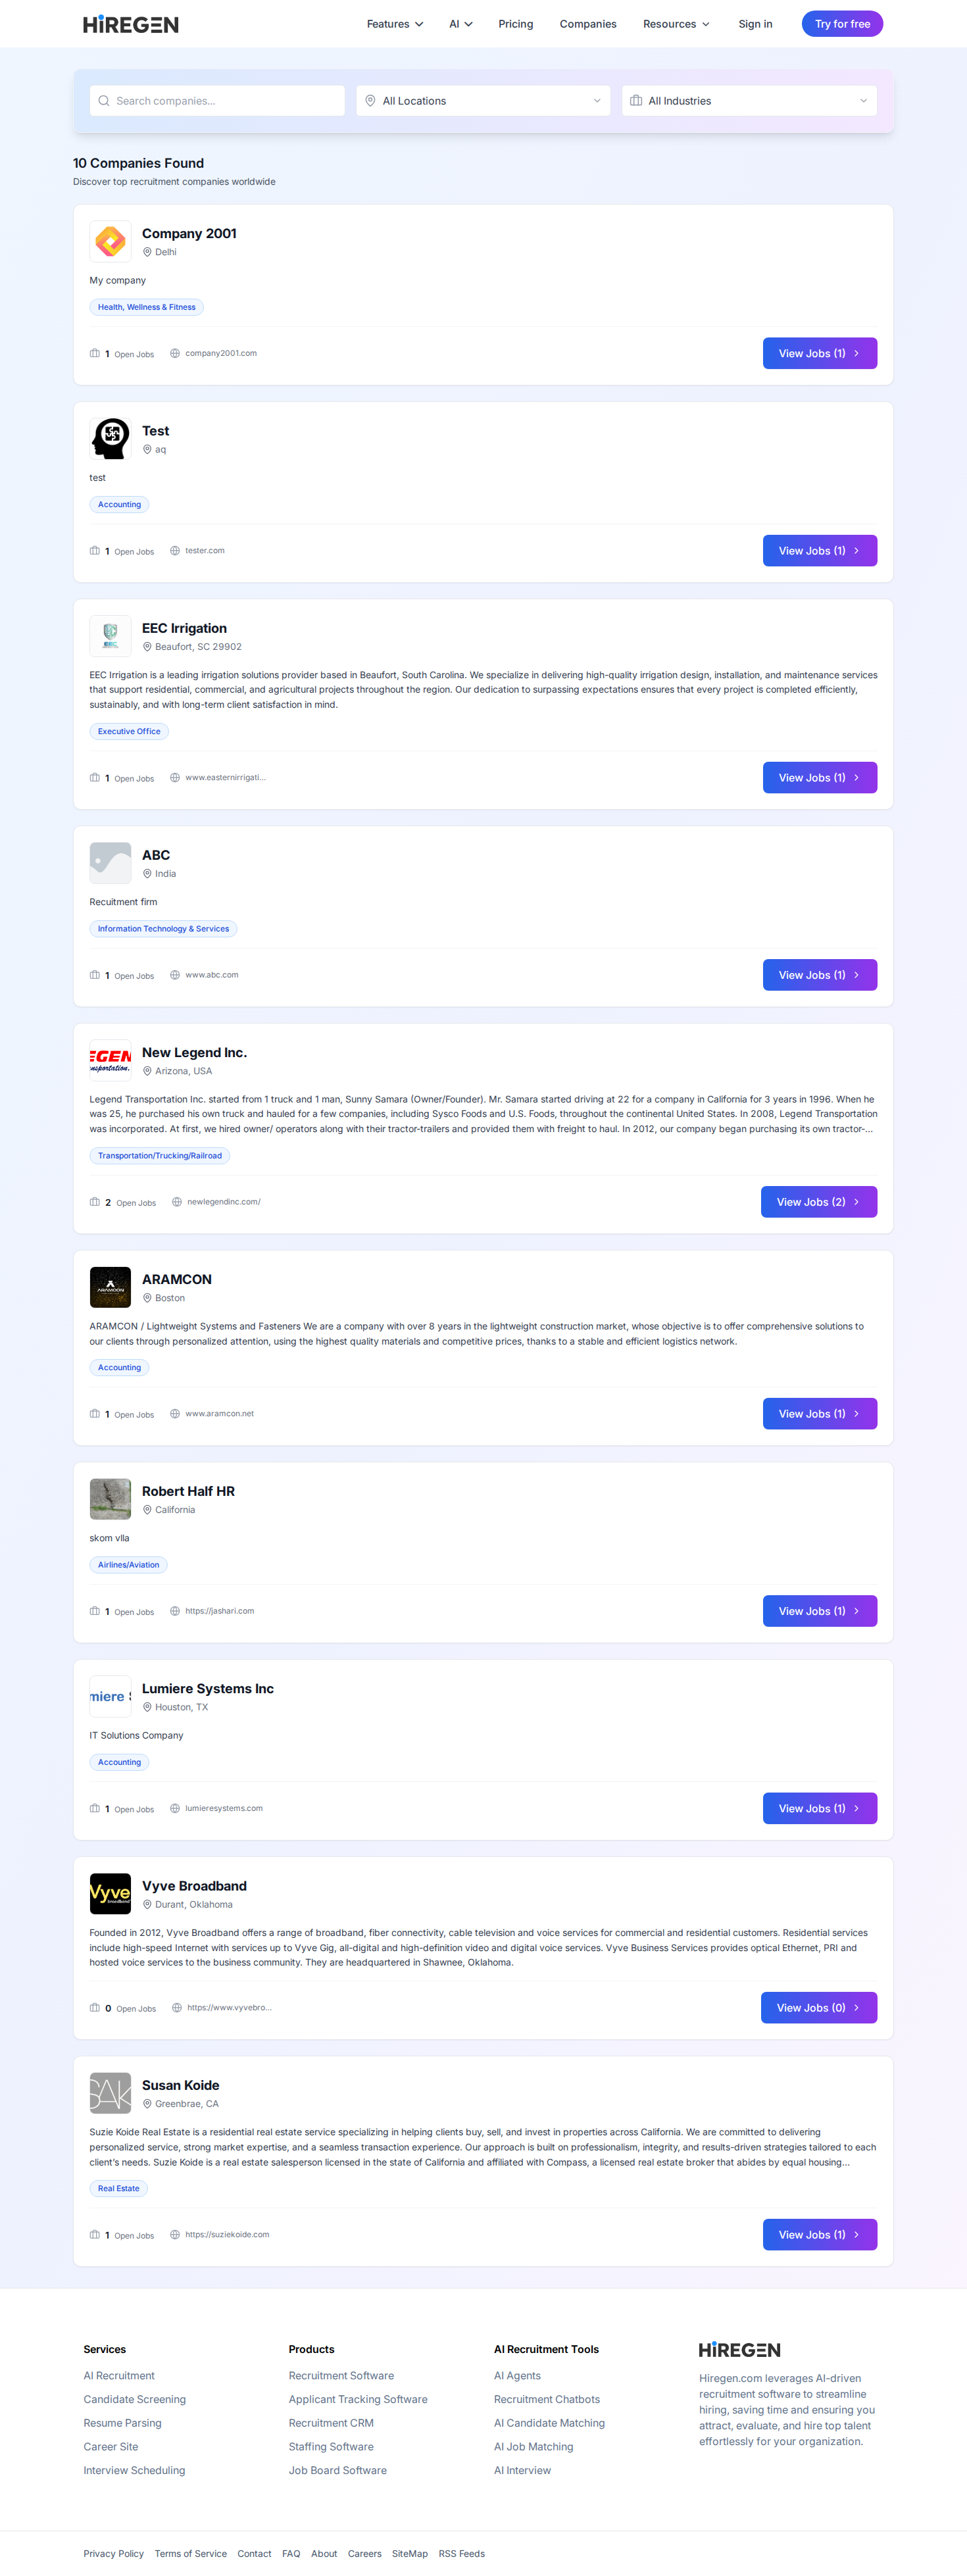Click the Test company head logo
Viewport: 967px width, 2576px height.
pos(110,439)
